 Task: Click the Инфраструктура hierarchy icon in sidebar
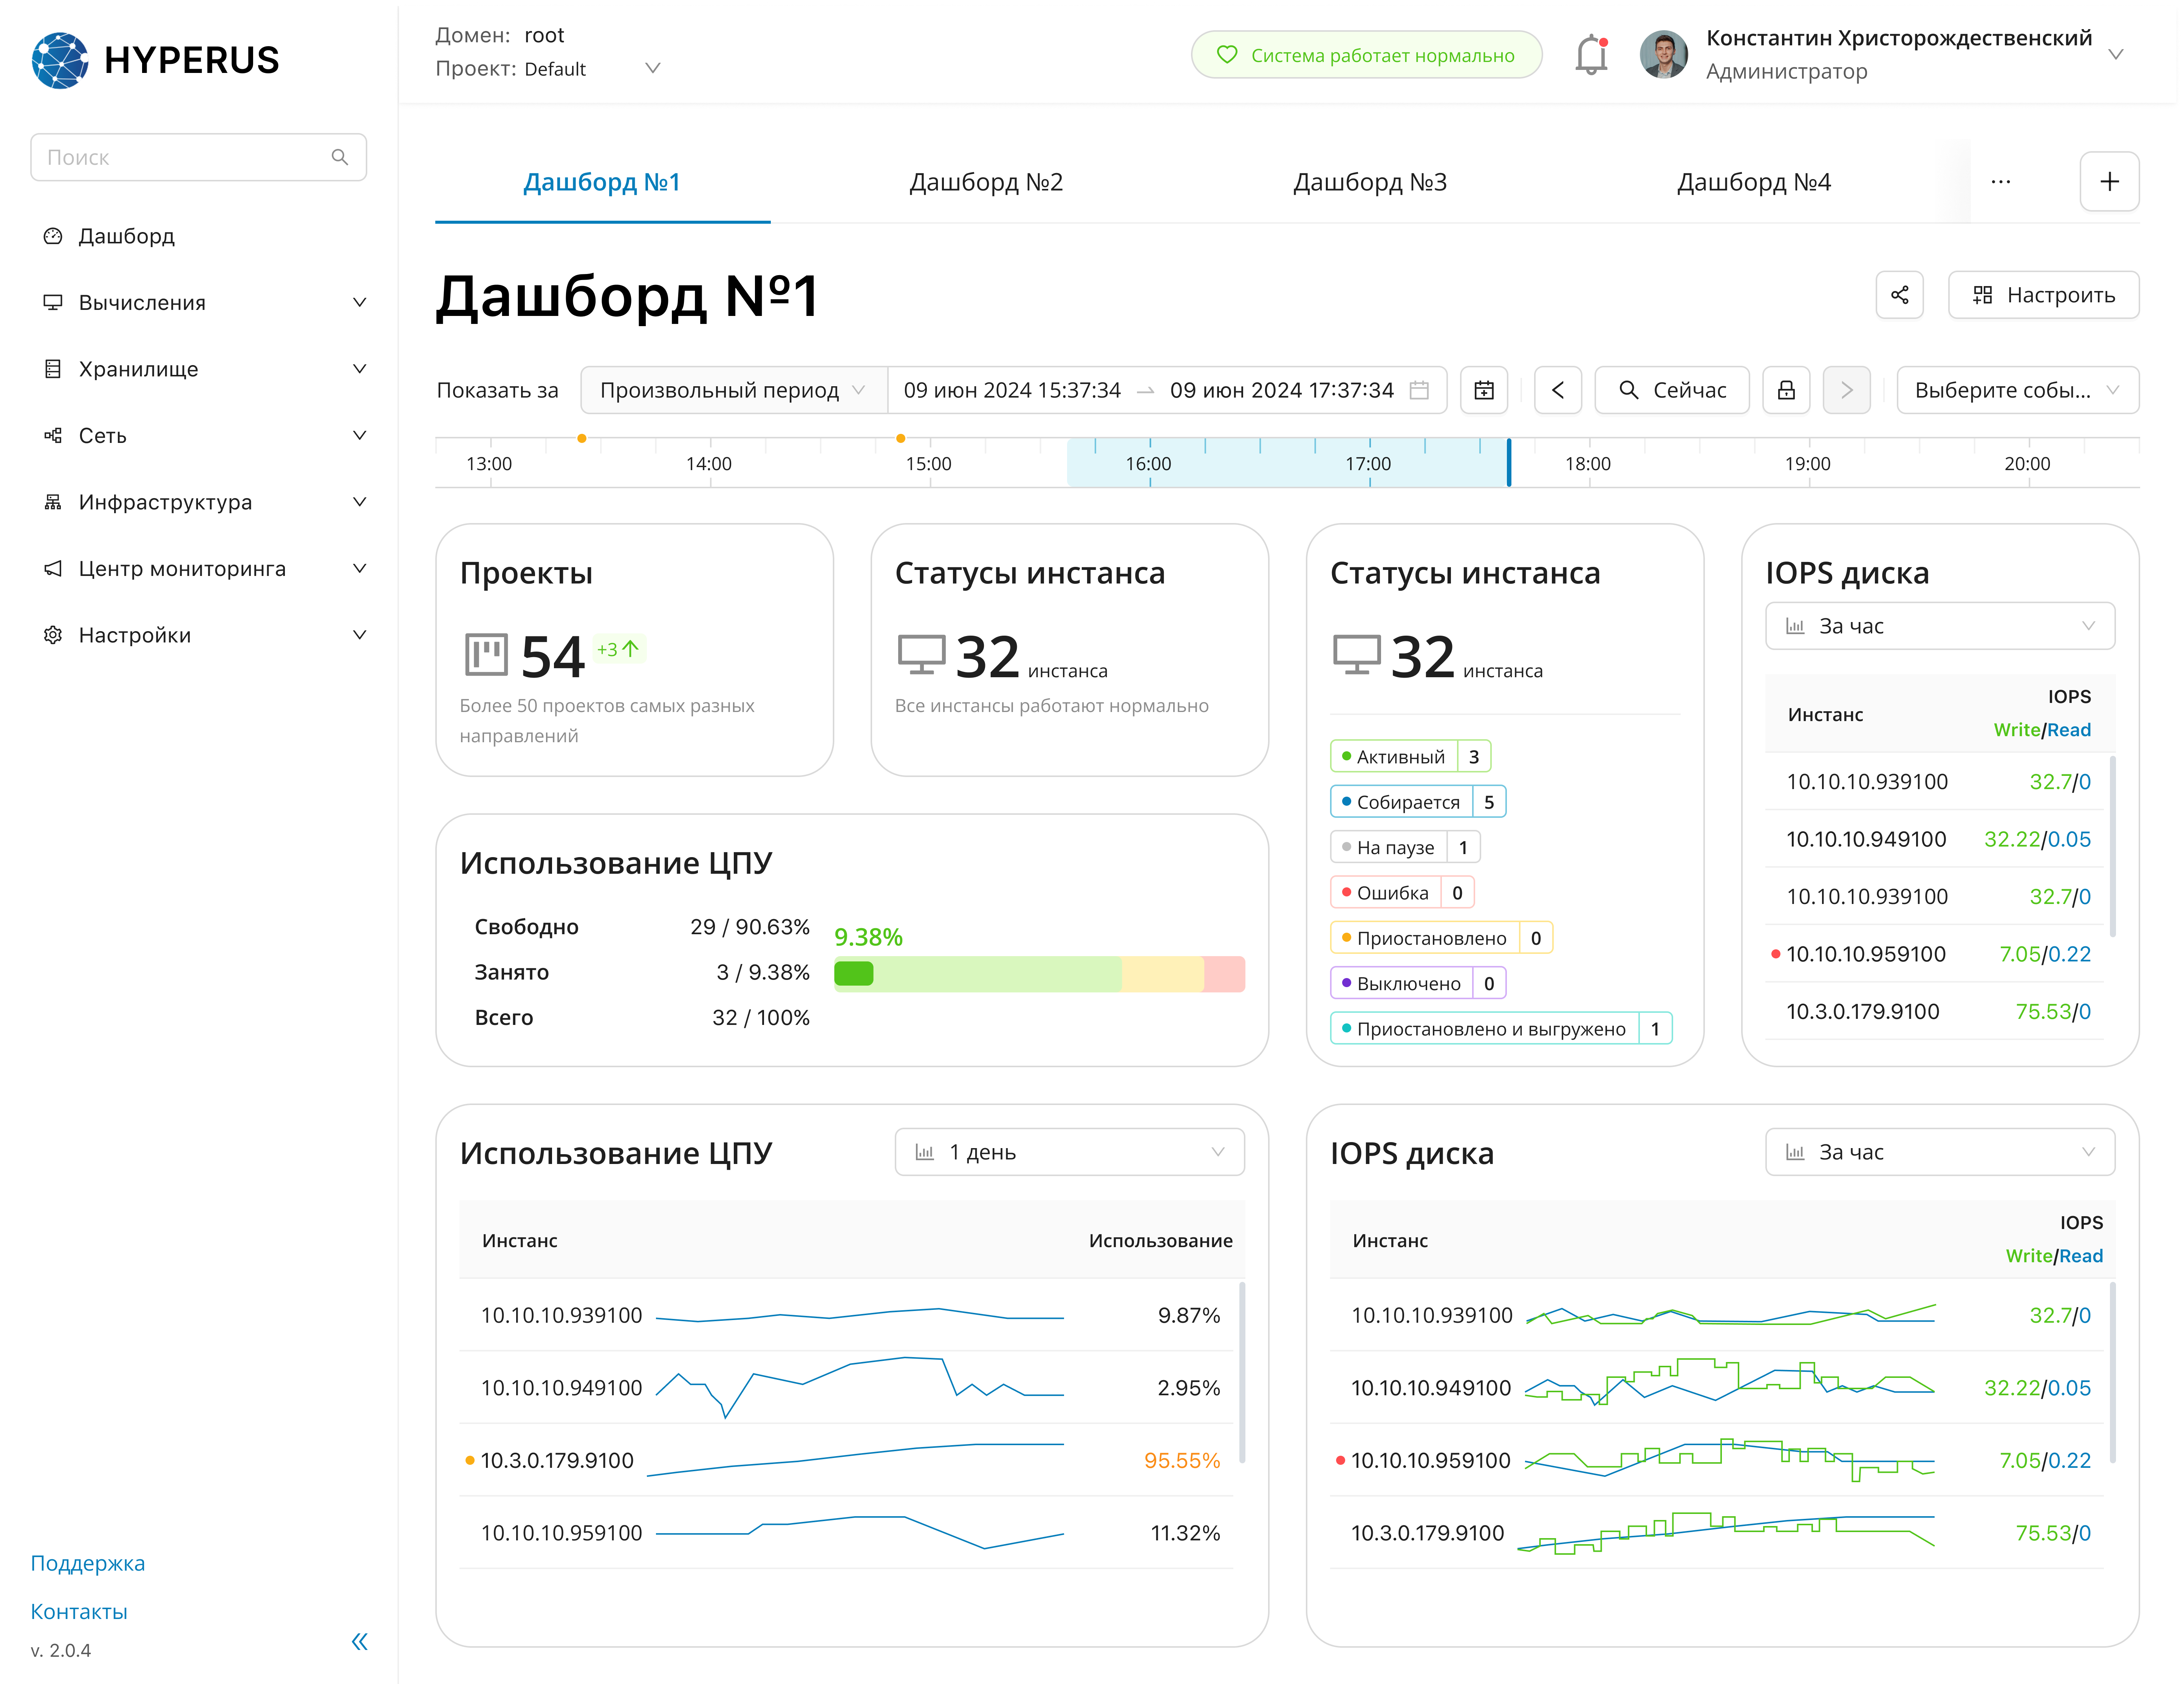click(53, 502)
